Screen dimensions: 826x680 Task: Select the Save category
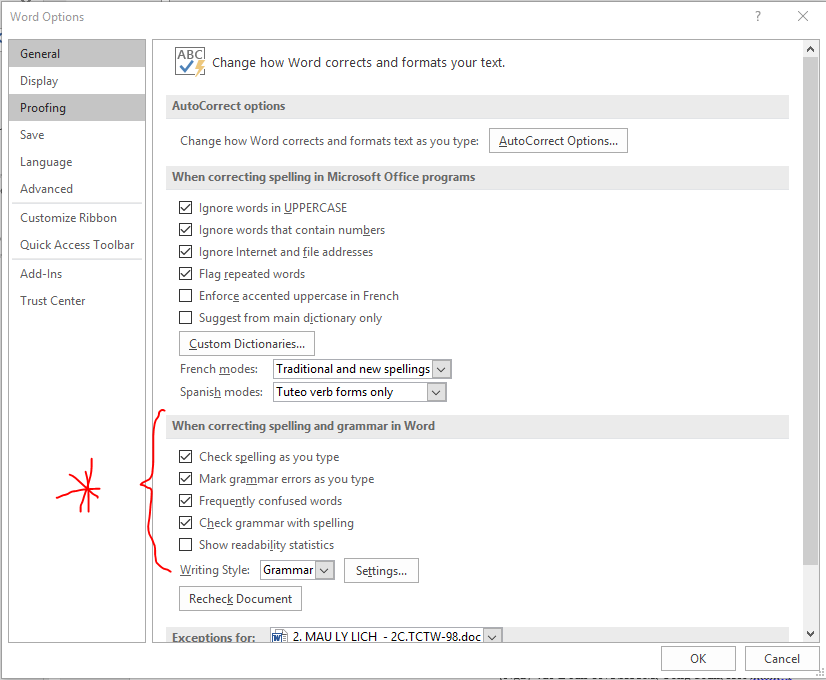[77, 135]
